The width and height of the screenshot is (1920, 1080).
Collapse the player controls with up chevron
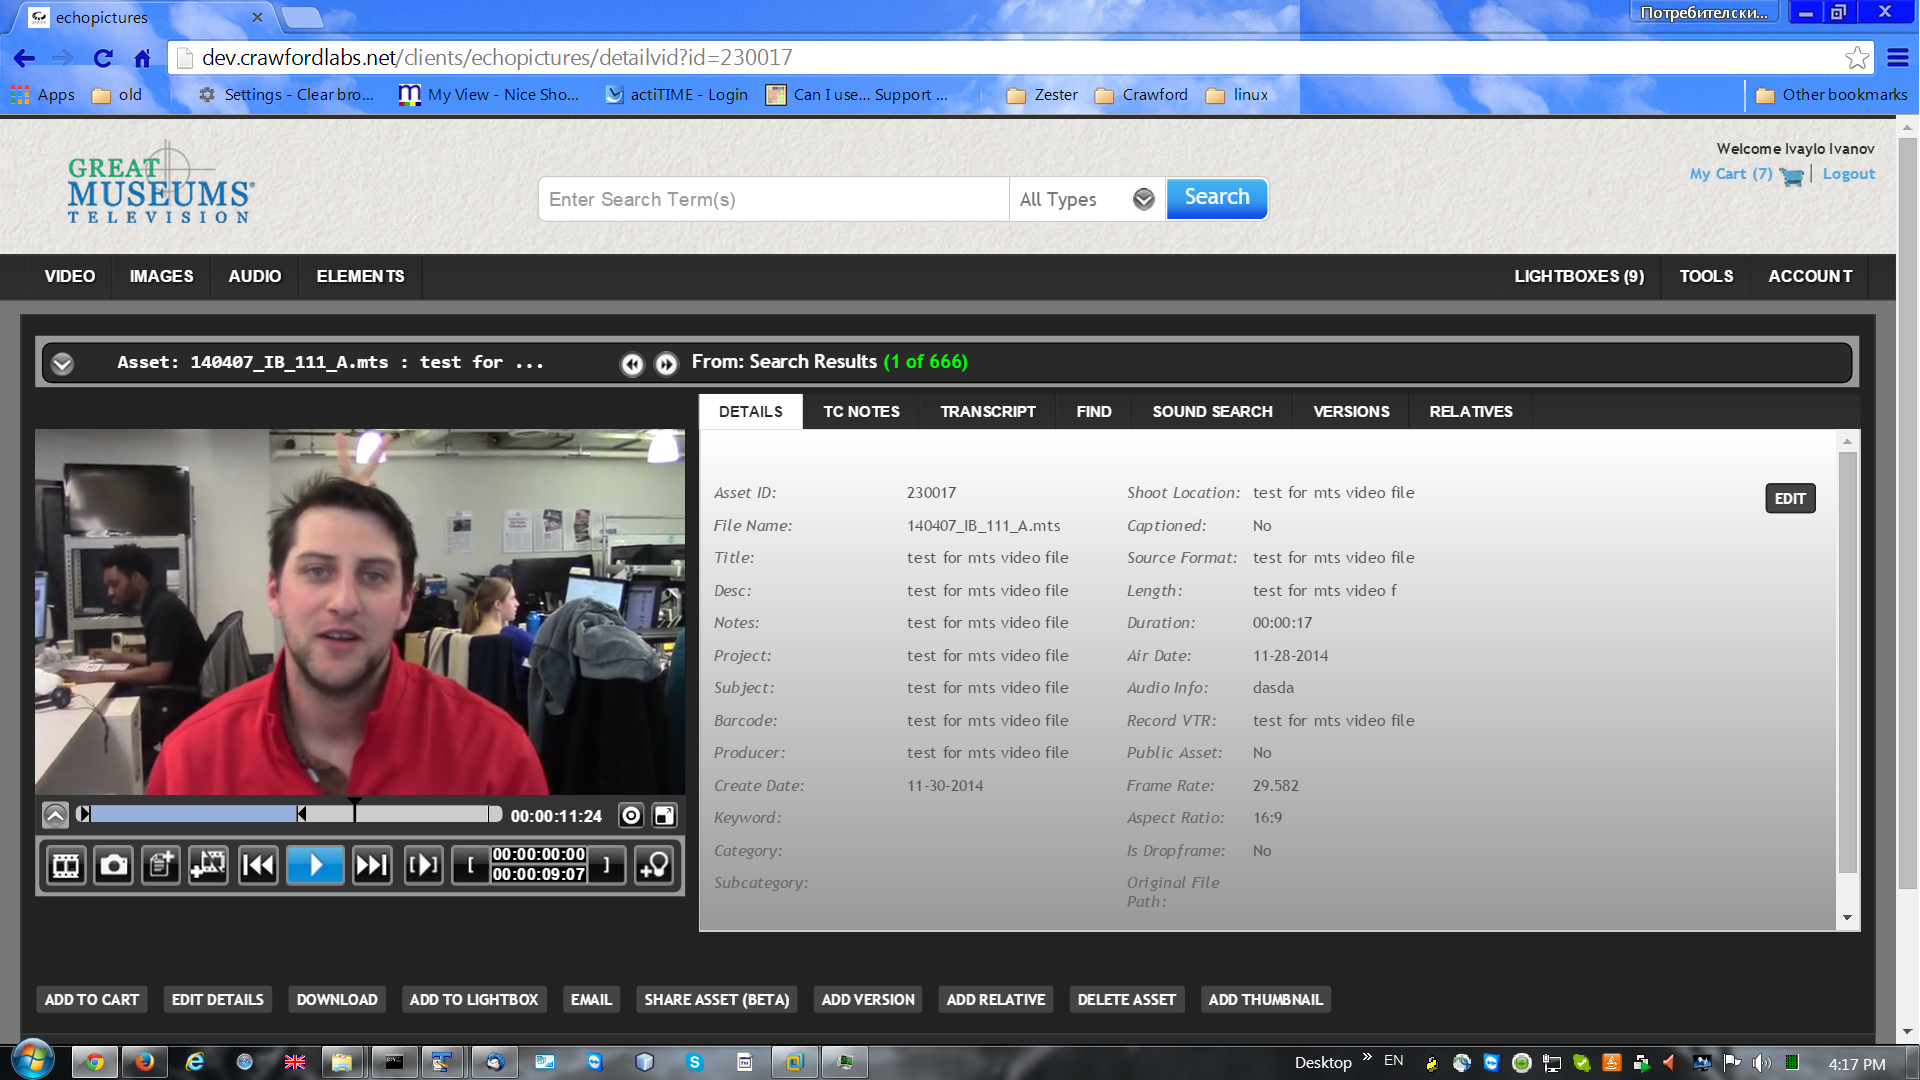[x=55, y=816]
